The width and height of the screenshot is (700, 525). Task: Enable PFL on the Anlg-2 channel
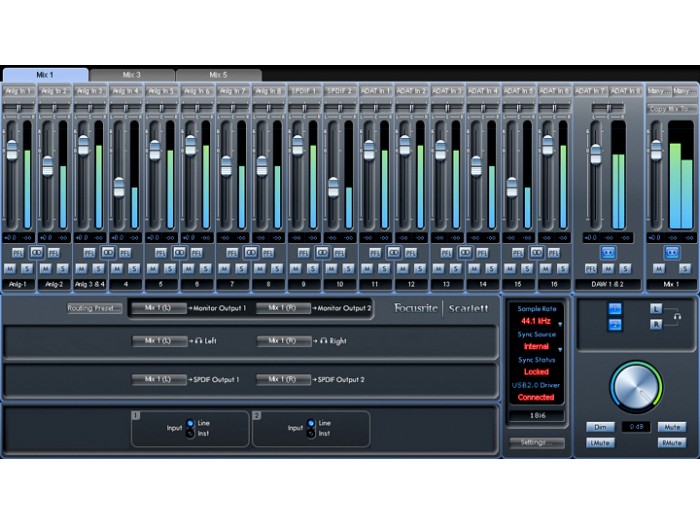click(54, 254)
